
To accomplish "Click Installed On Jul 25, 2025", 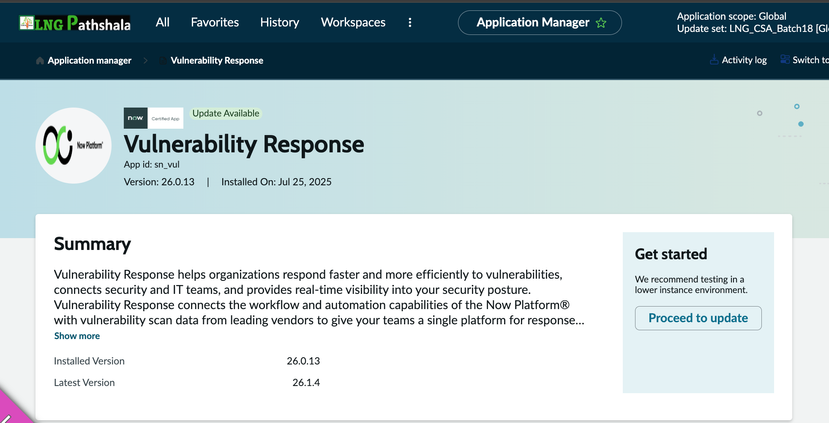I will 276,182.
